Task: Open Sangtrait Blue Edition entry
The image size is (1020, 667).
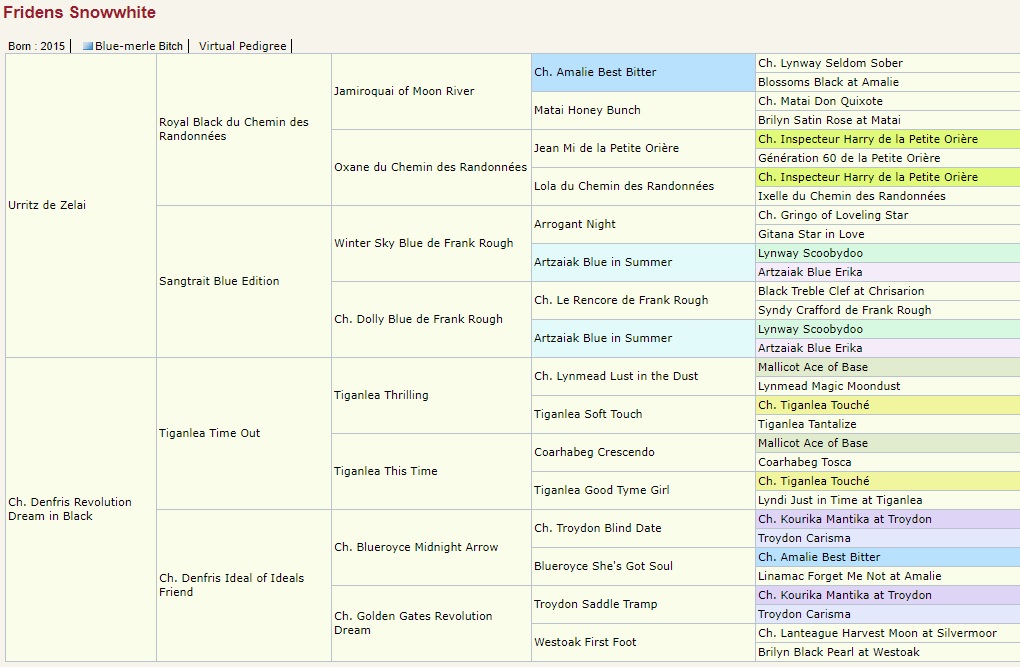Action: click(219, 281)
